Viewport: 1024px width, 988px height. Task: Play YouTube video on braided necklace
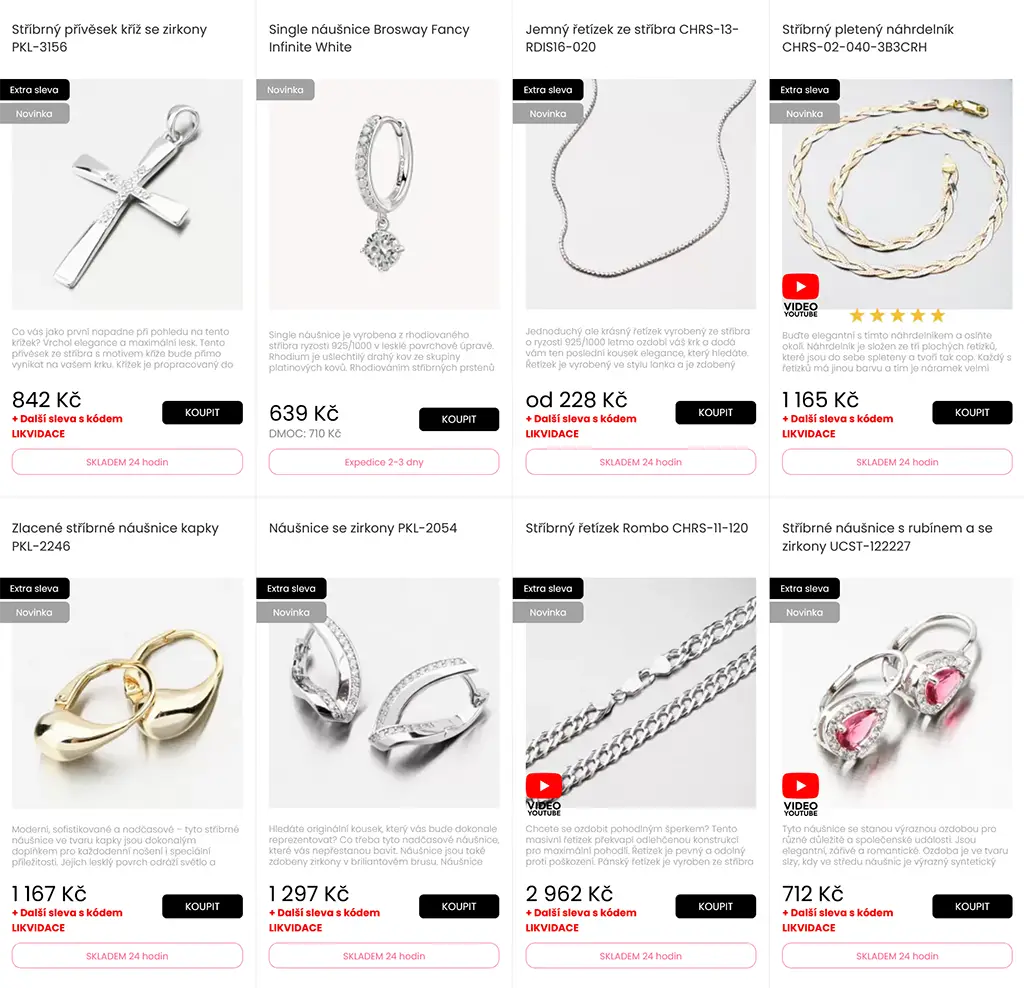pyautogui.click(x=800, y=295)
